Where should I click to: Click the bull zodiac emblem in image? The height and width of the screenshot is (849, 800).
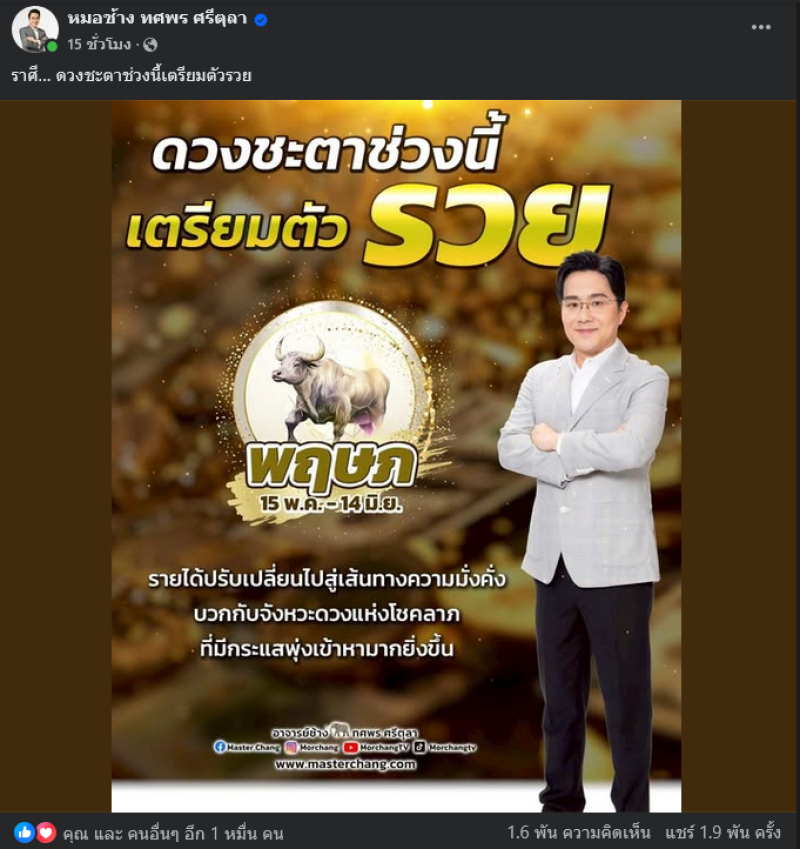(x=331, y=376)
